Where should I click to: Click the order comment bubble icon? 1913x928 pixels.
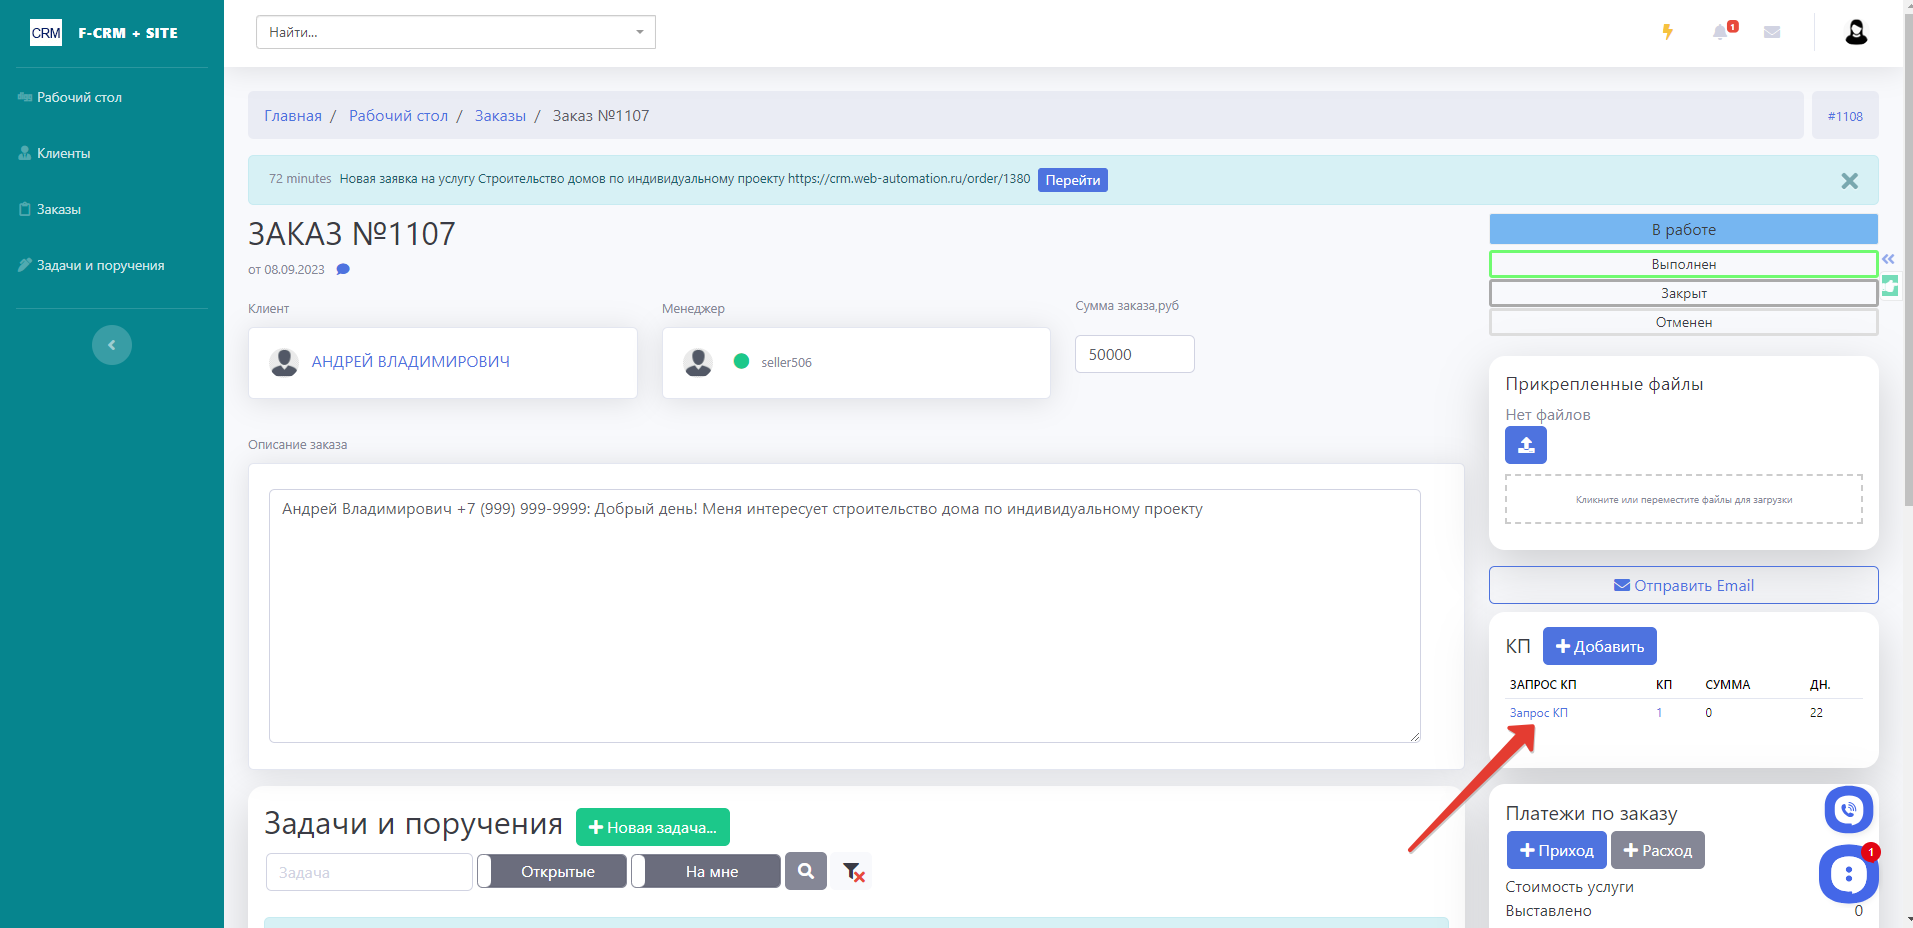click(343, 269)
